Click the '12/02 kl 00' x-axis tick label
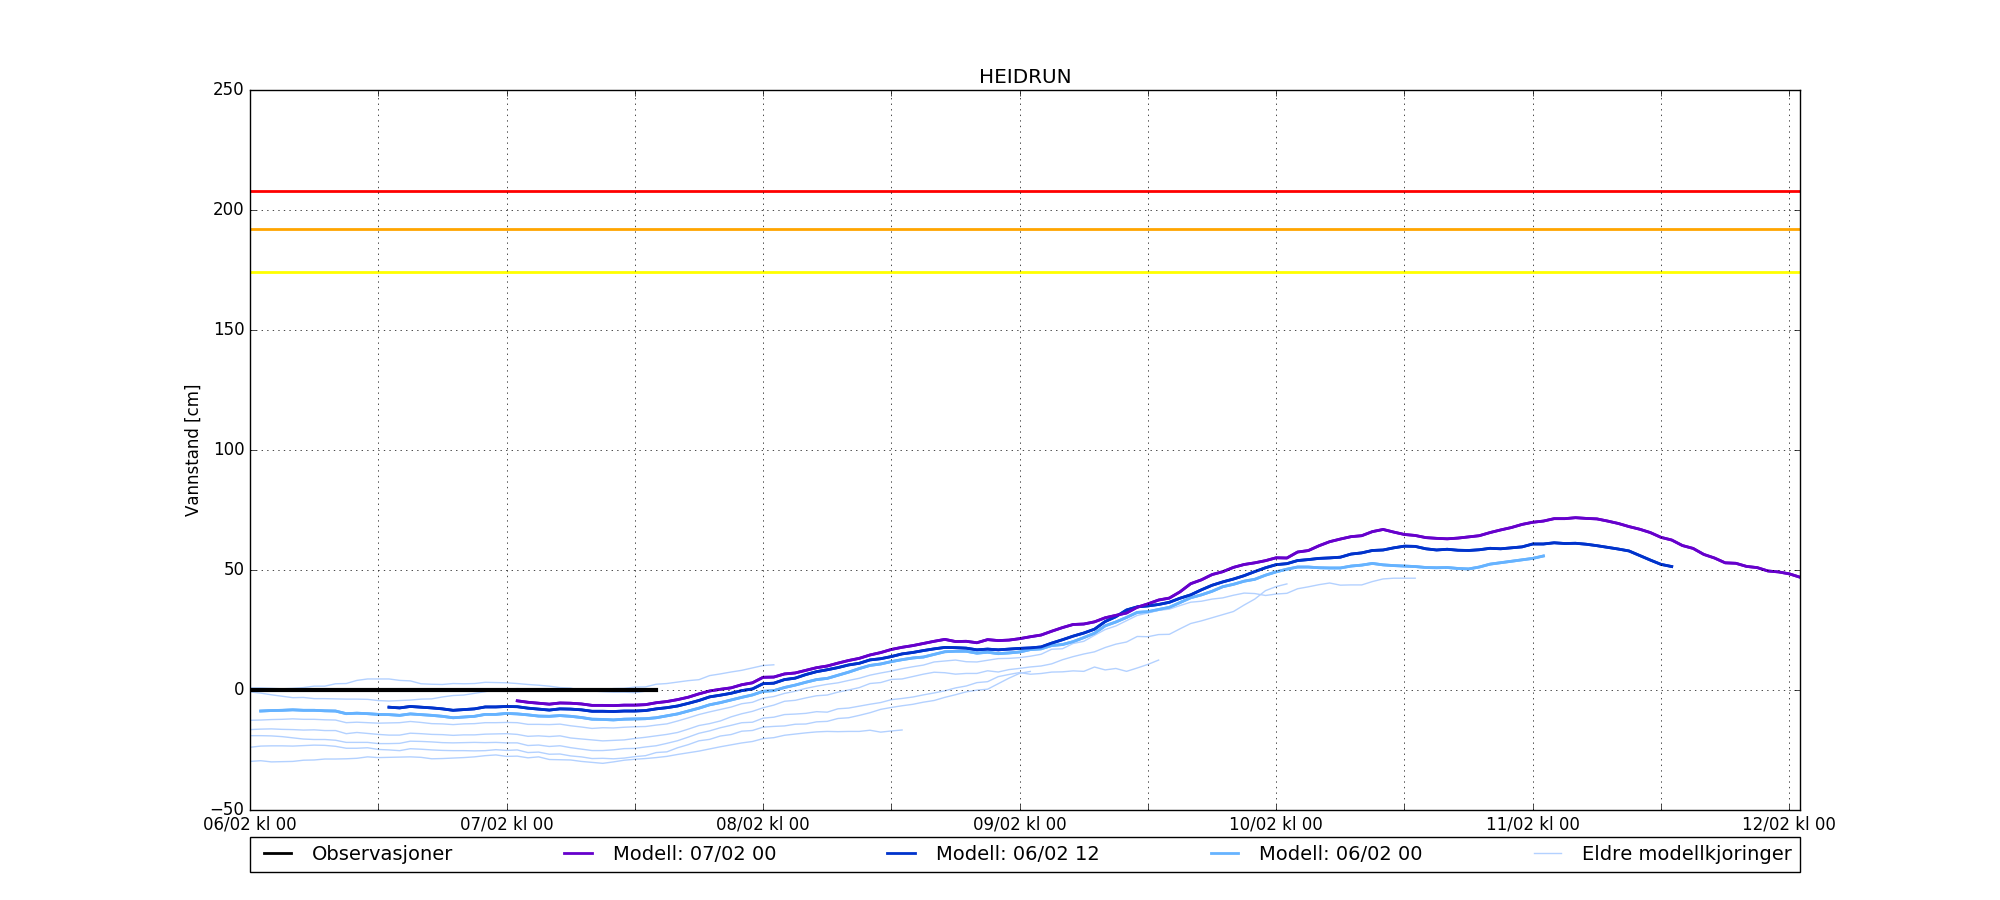2000x900 pixels. (x=1788, y=824)
